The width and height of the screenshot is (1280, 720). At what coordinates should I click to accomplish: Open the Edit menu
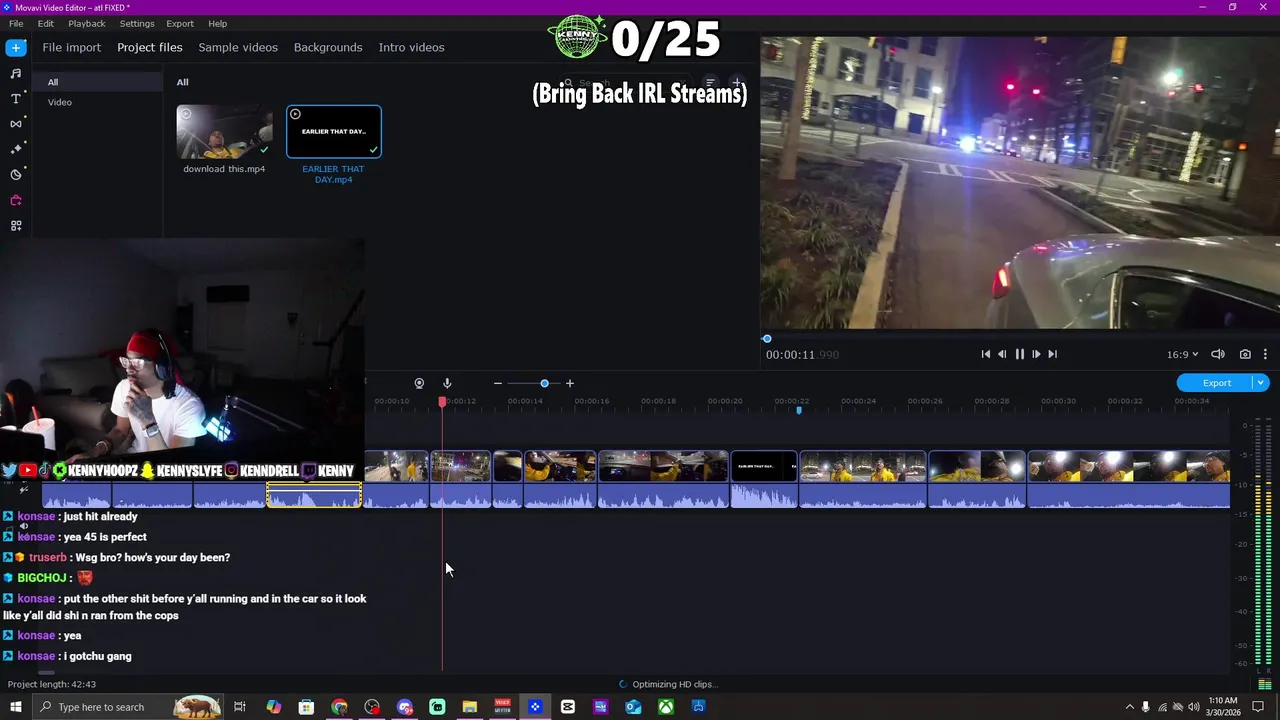[x=46, y=23]
